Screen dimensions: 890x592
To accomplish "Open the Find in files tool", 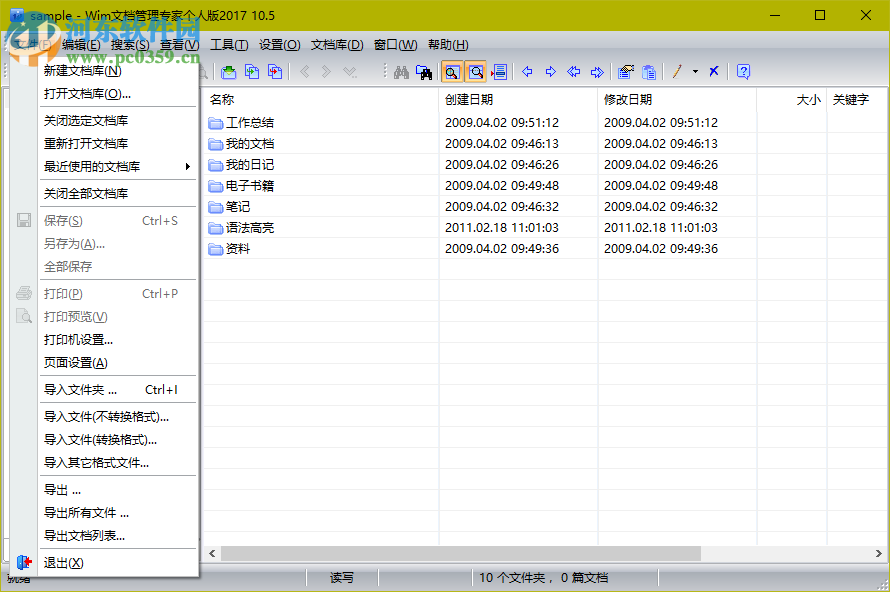I will tap(423, 70).
